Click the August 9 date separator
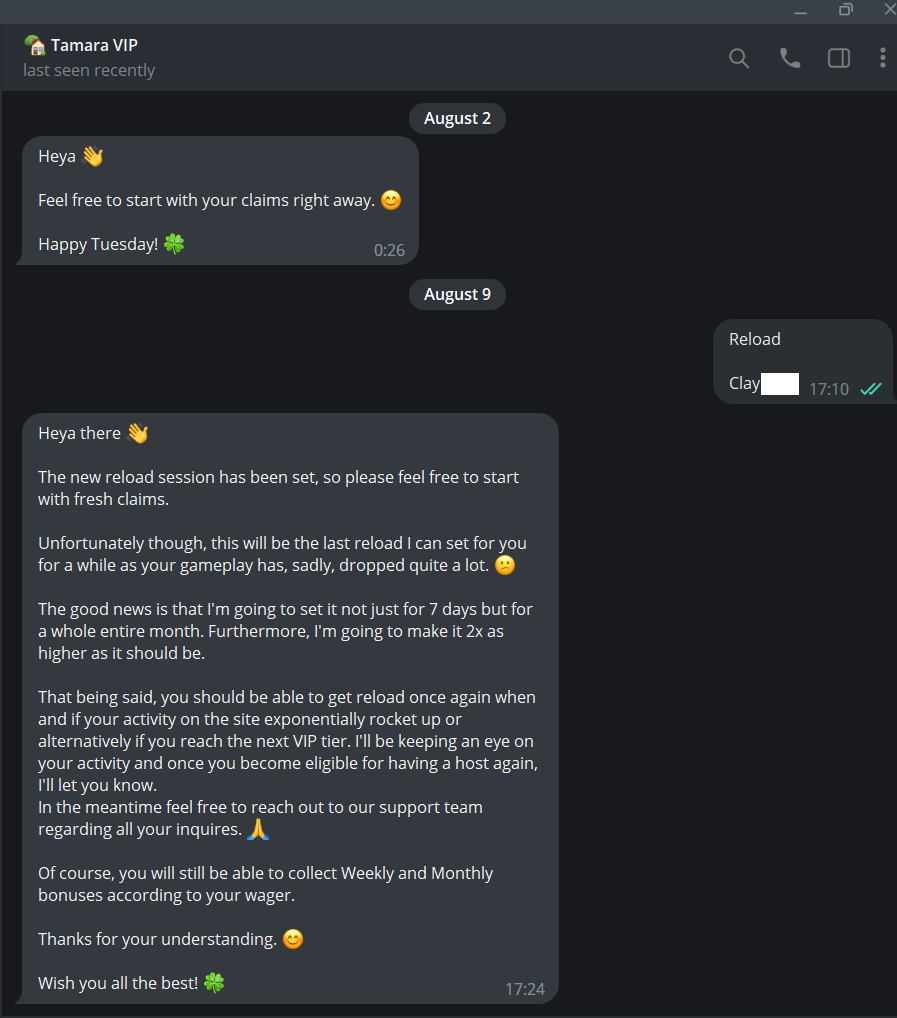 [x=457, y=294]
